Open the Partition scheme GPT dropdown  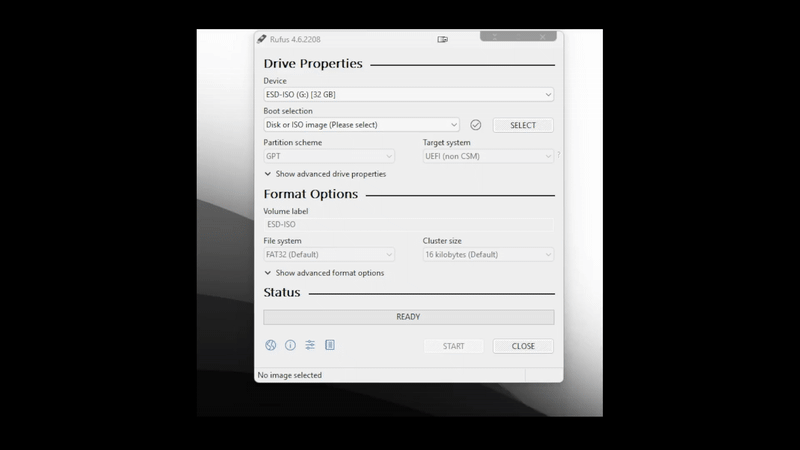point(329,156)
